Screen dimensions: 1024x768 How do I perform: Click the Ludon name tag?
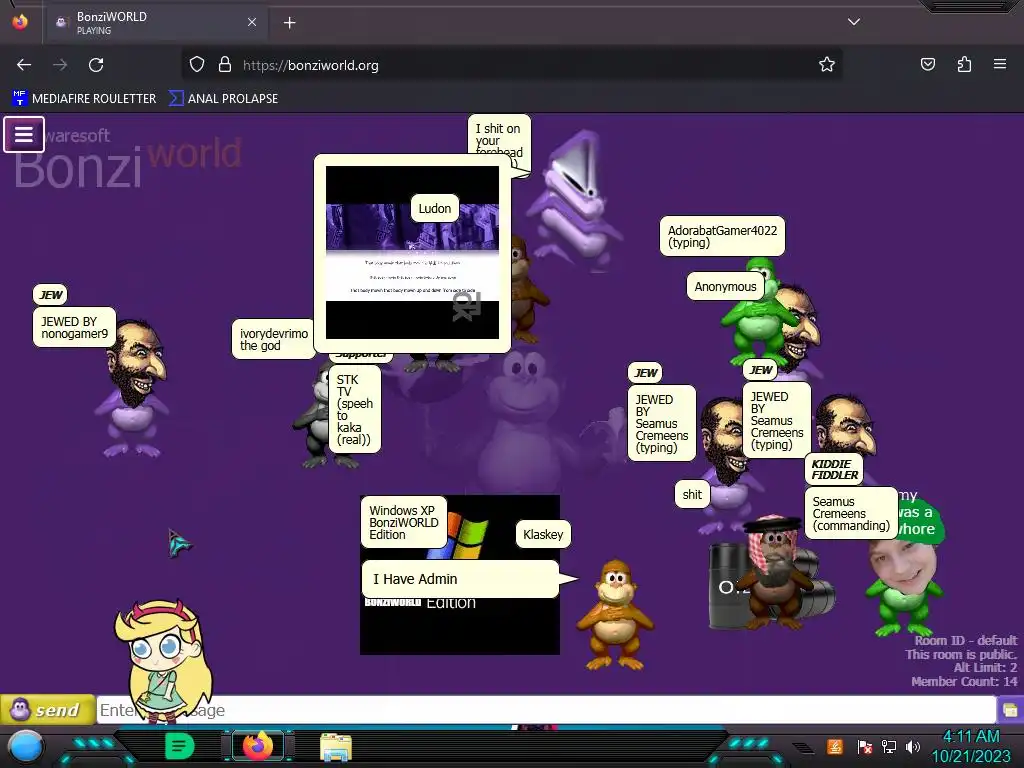coord(434,208)
